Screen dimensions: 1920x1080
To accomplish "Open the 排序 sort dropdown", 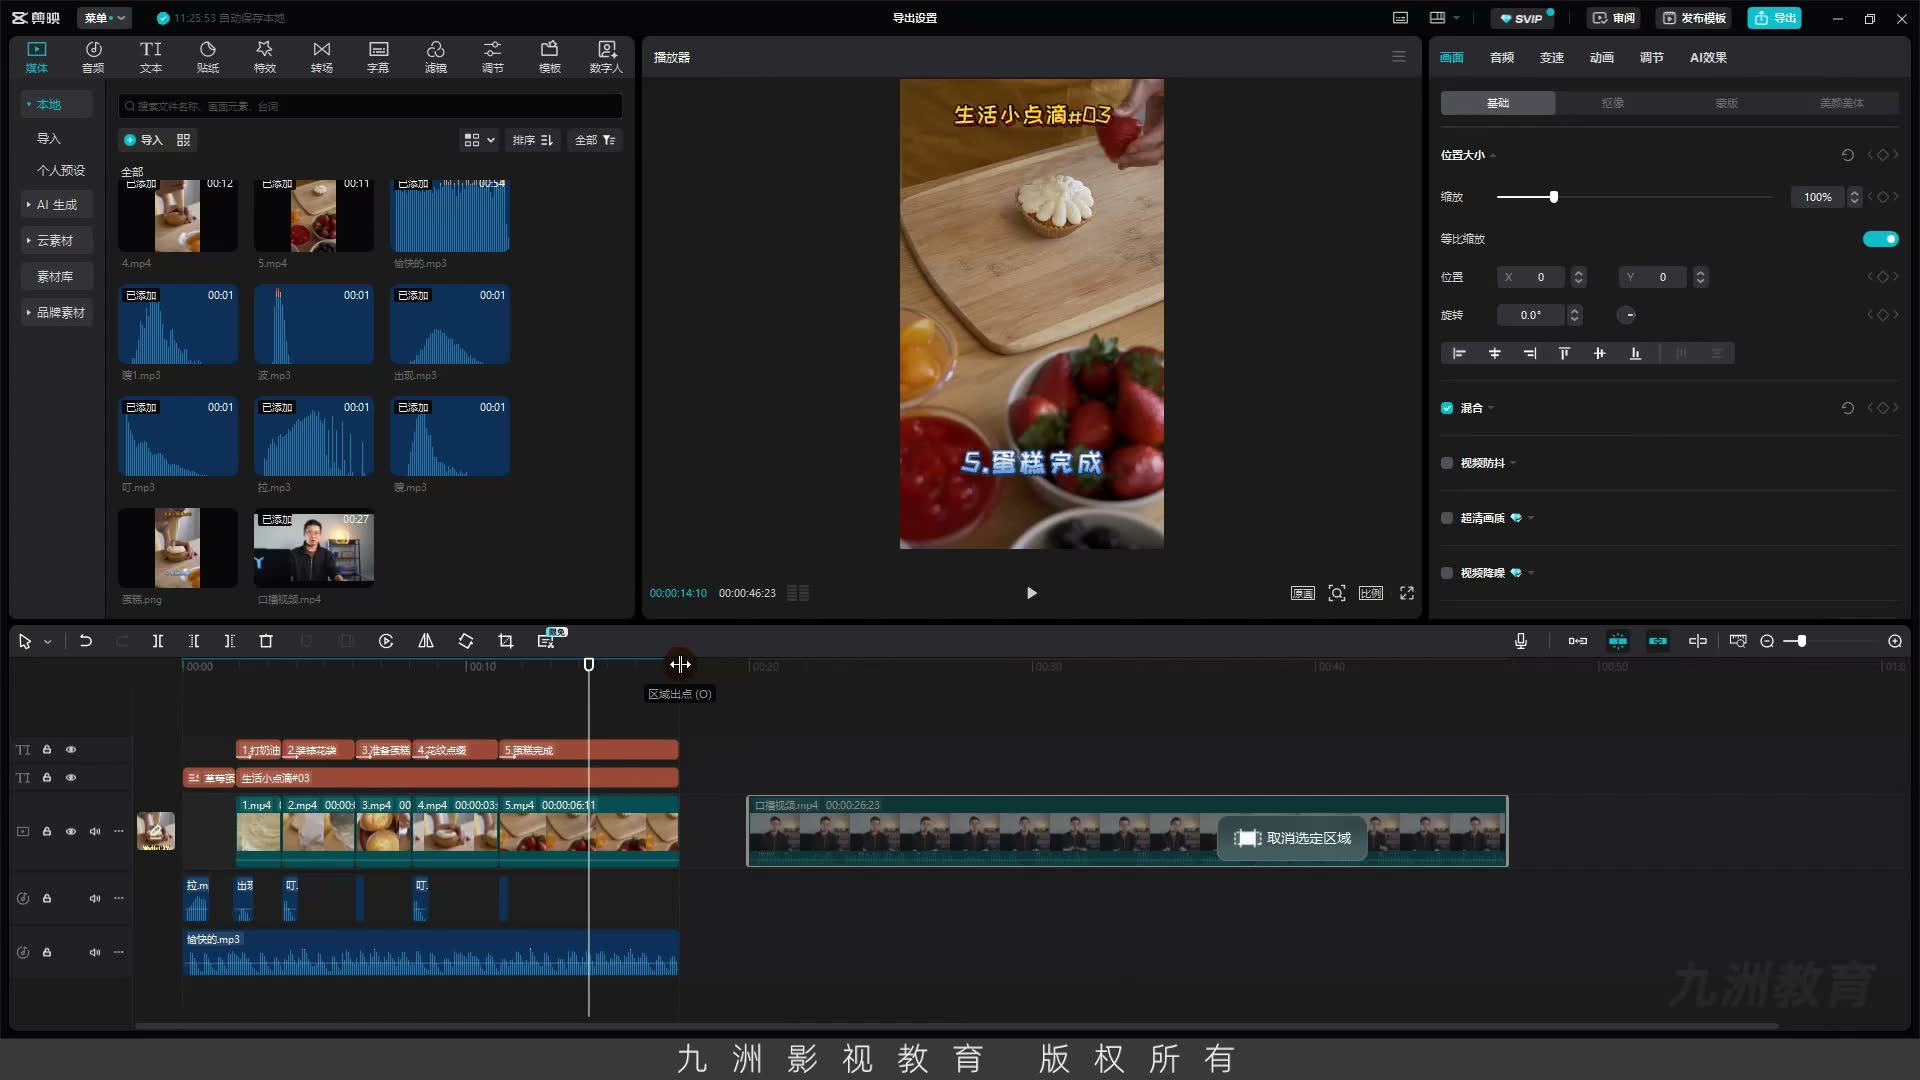I will click(x=532, y=140).
